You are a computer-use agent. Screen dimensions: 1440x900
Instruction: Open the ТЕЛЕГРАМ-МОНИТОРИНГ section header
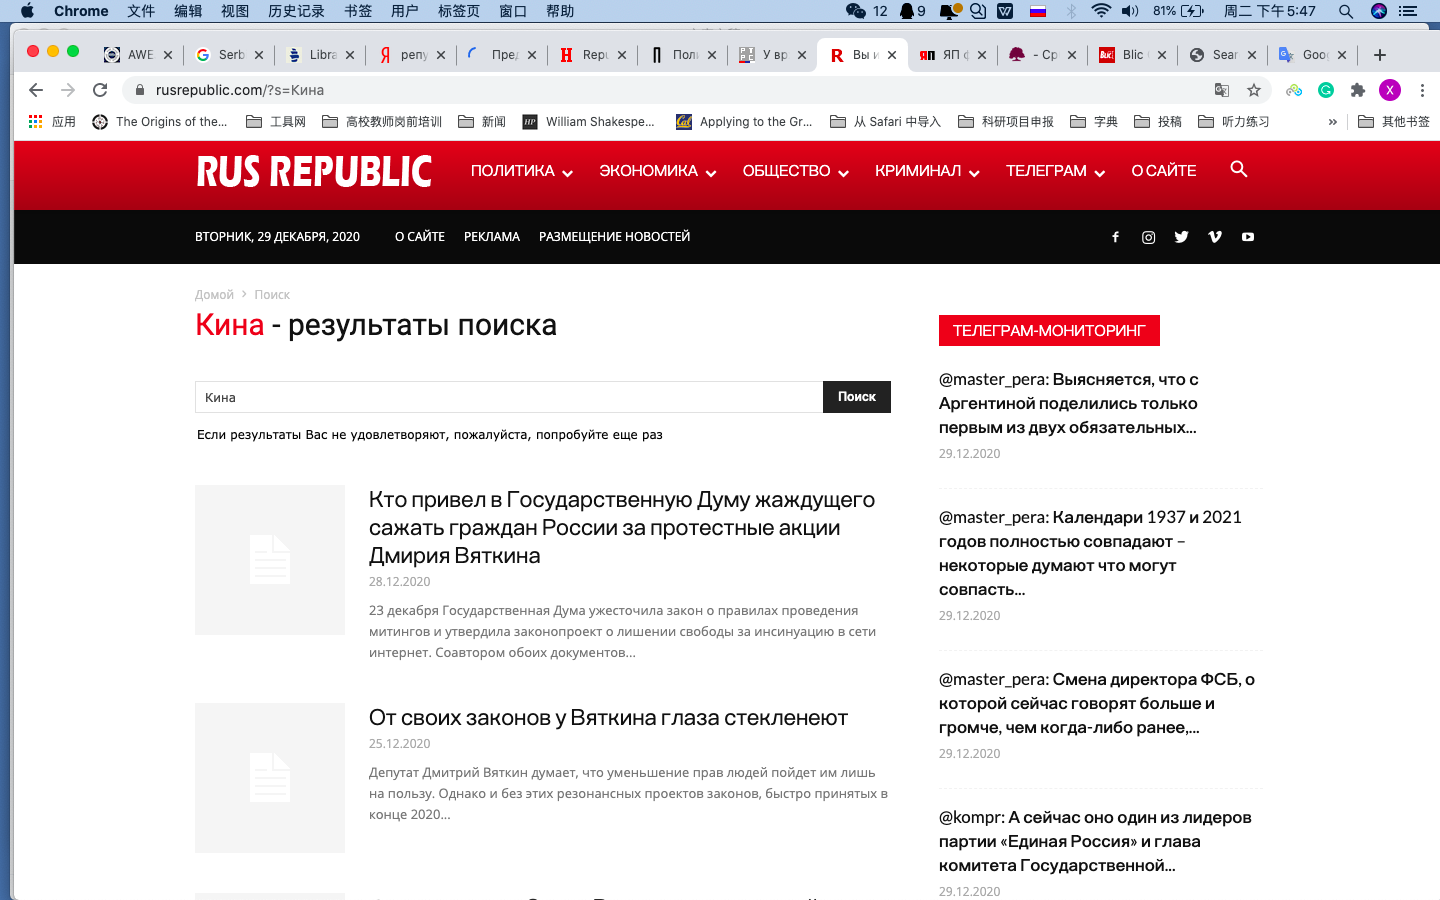pos(1049,331)
